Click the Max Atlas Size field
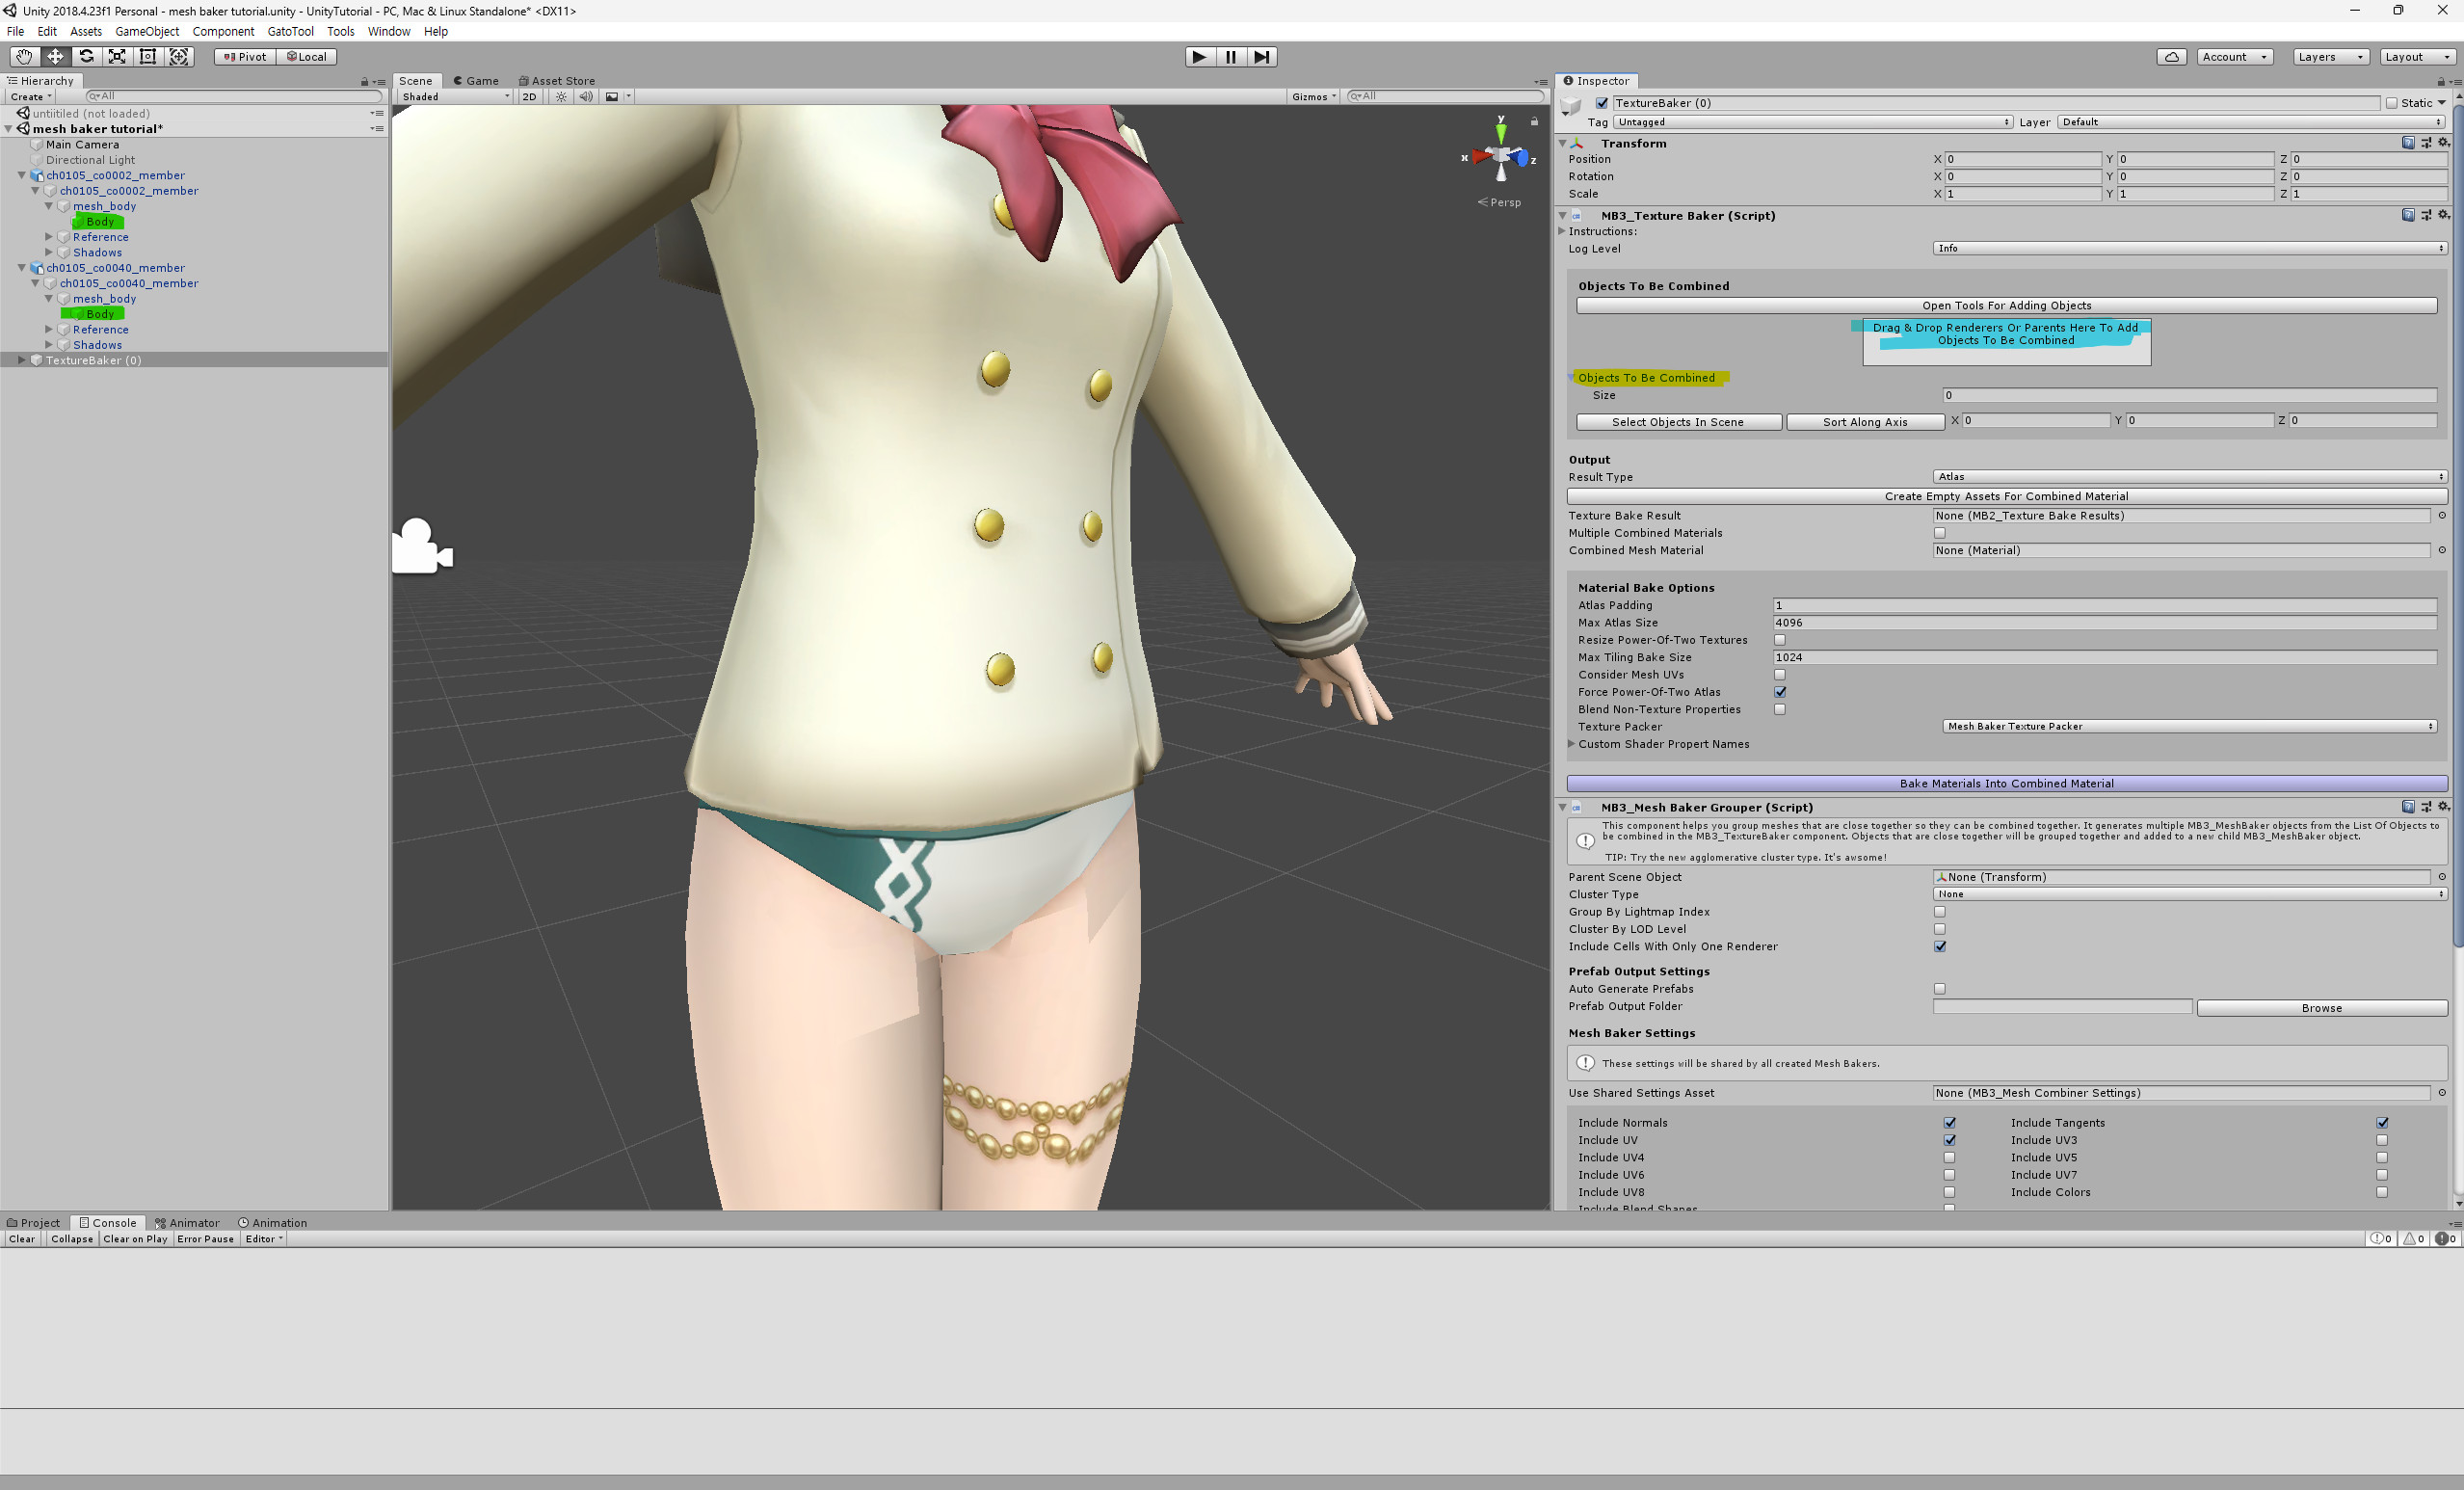This screenshot has height=1490, width=2464. point(2104,623)
